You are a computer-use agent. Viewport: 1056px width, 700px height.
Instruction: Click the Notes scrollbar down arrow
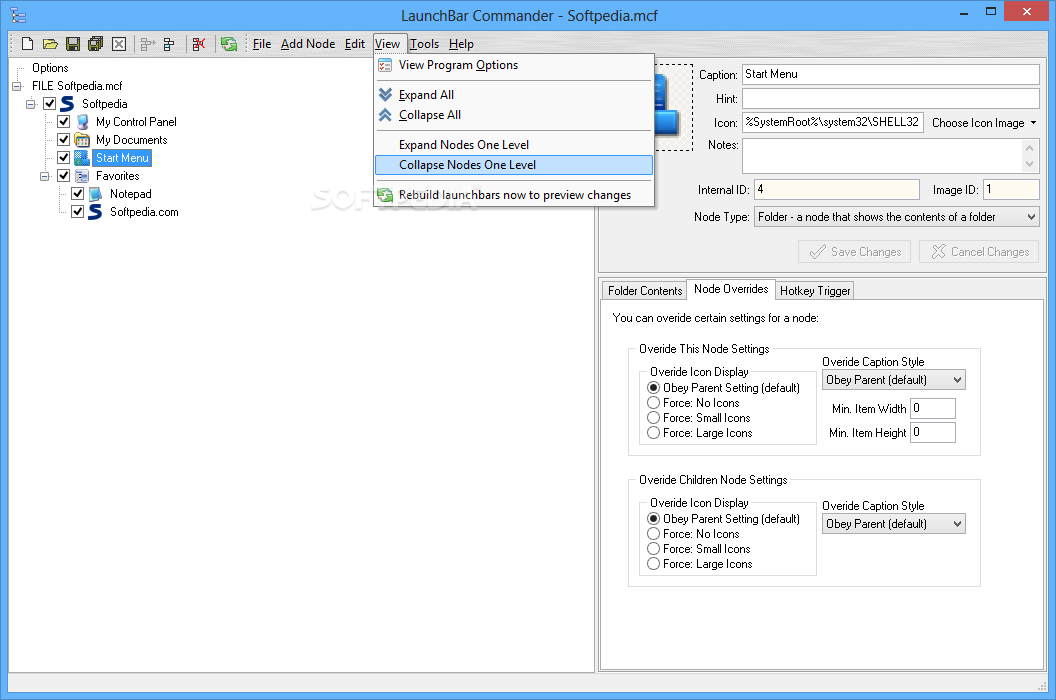tap(1029, 164)
